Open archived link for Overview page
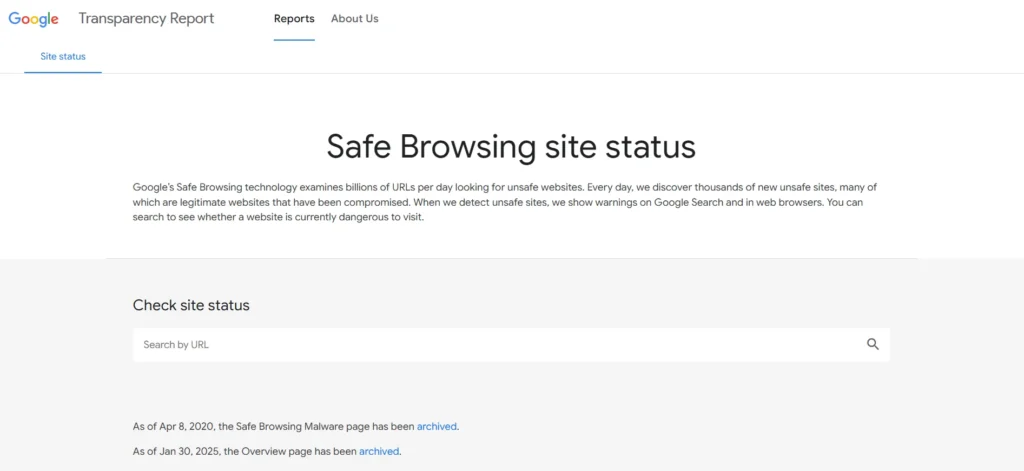The height and width of the screenshot is (471, 1024). 379,451
